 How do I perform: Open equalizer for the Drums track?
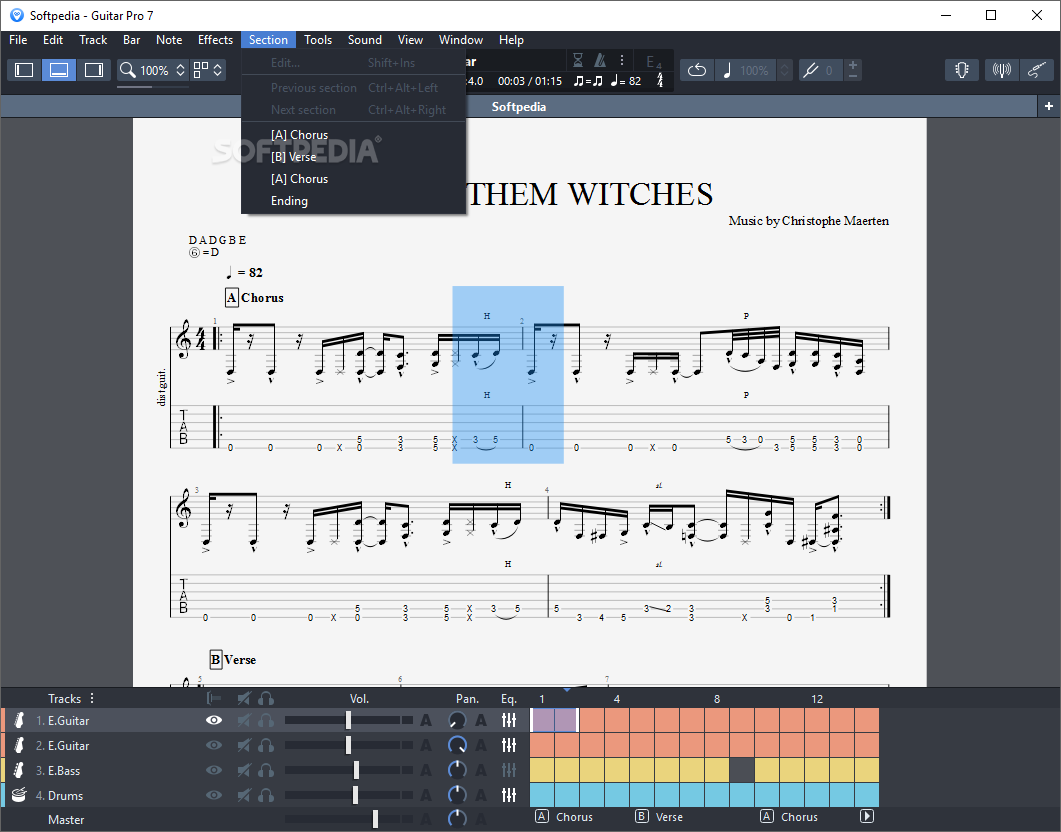coord(510,795)
